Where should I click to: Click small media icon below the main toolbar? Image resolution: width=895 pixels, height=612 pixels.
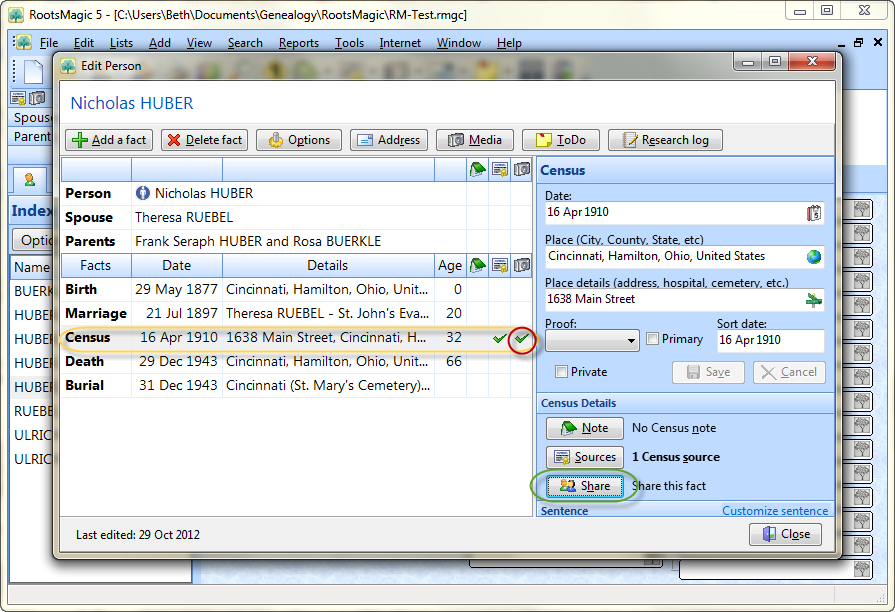[38, 98]
